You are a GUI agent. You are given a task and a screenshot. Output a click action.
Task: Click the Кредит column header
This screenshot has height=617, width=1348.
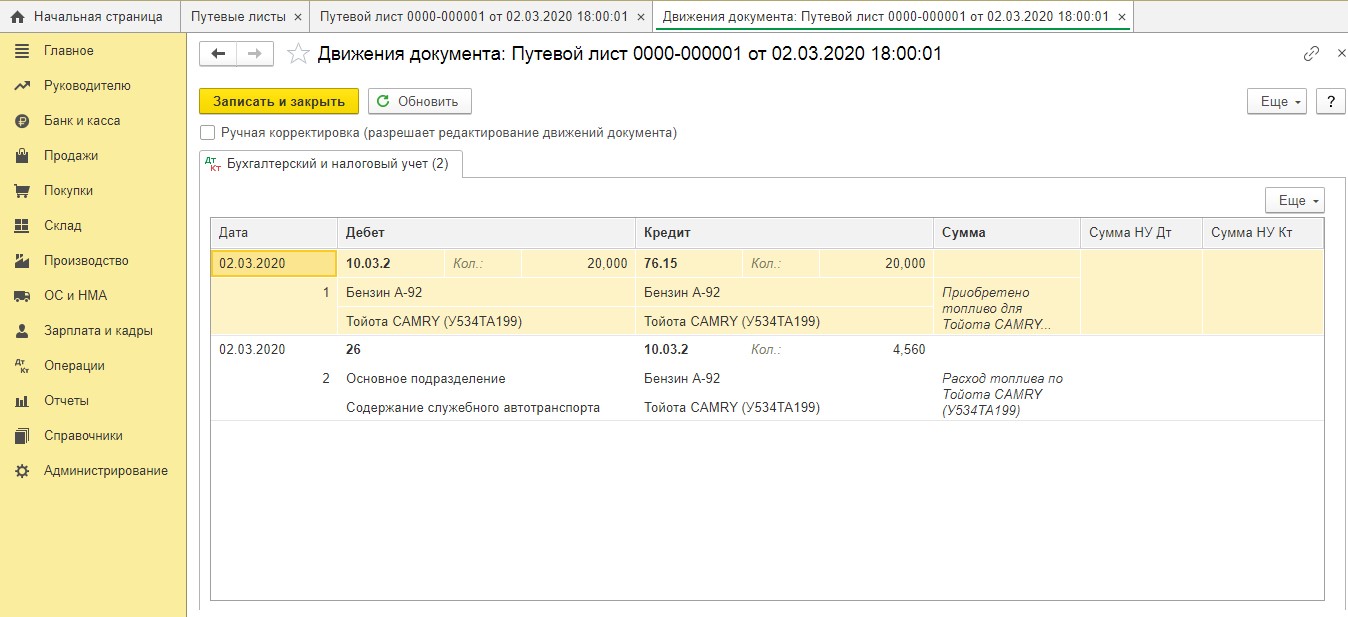785,232
